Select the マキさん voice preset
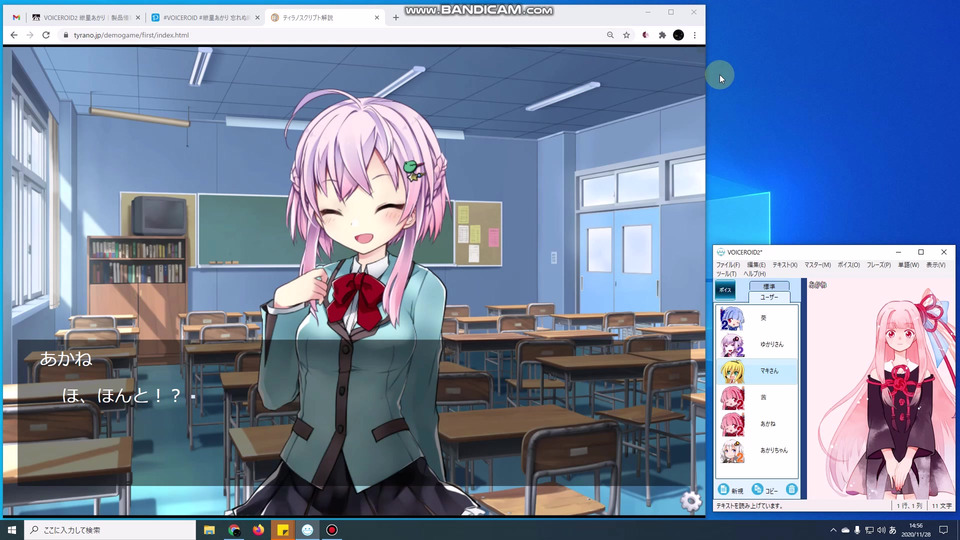This screenshot has width=960, height=540. tap(757, 371)
